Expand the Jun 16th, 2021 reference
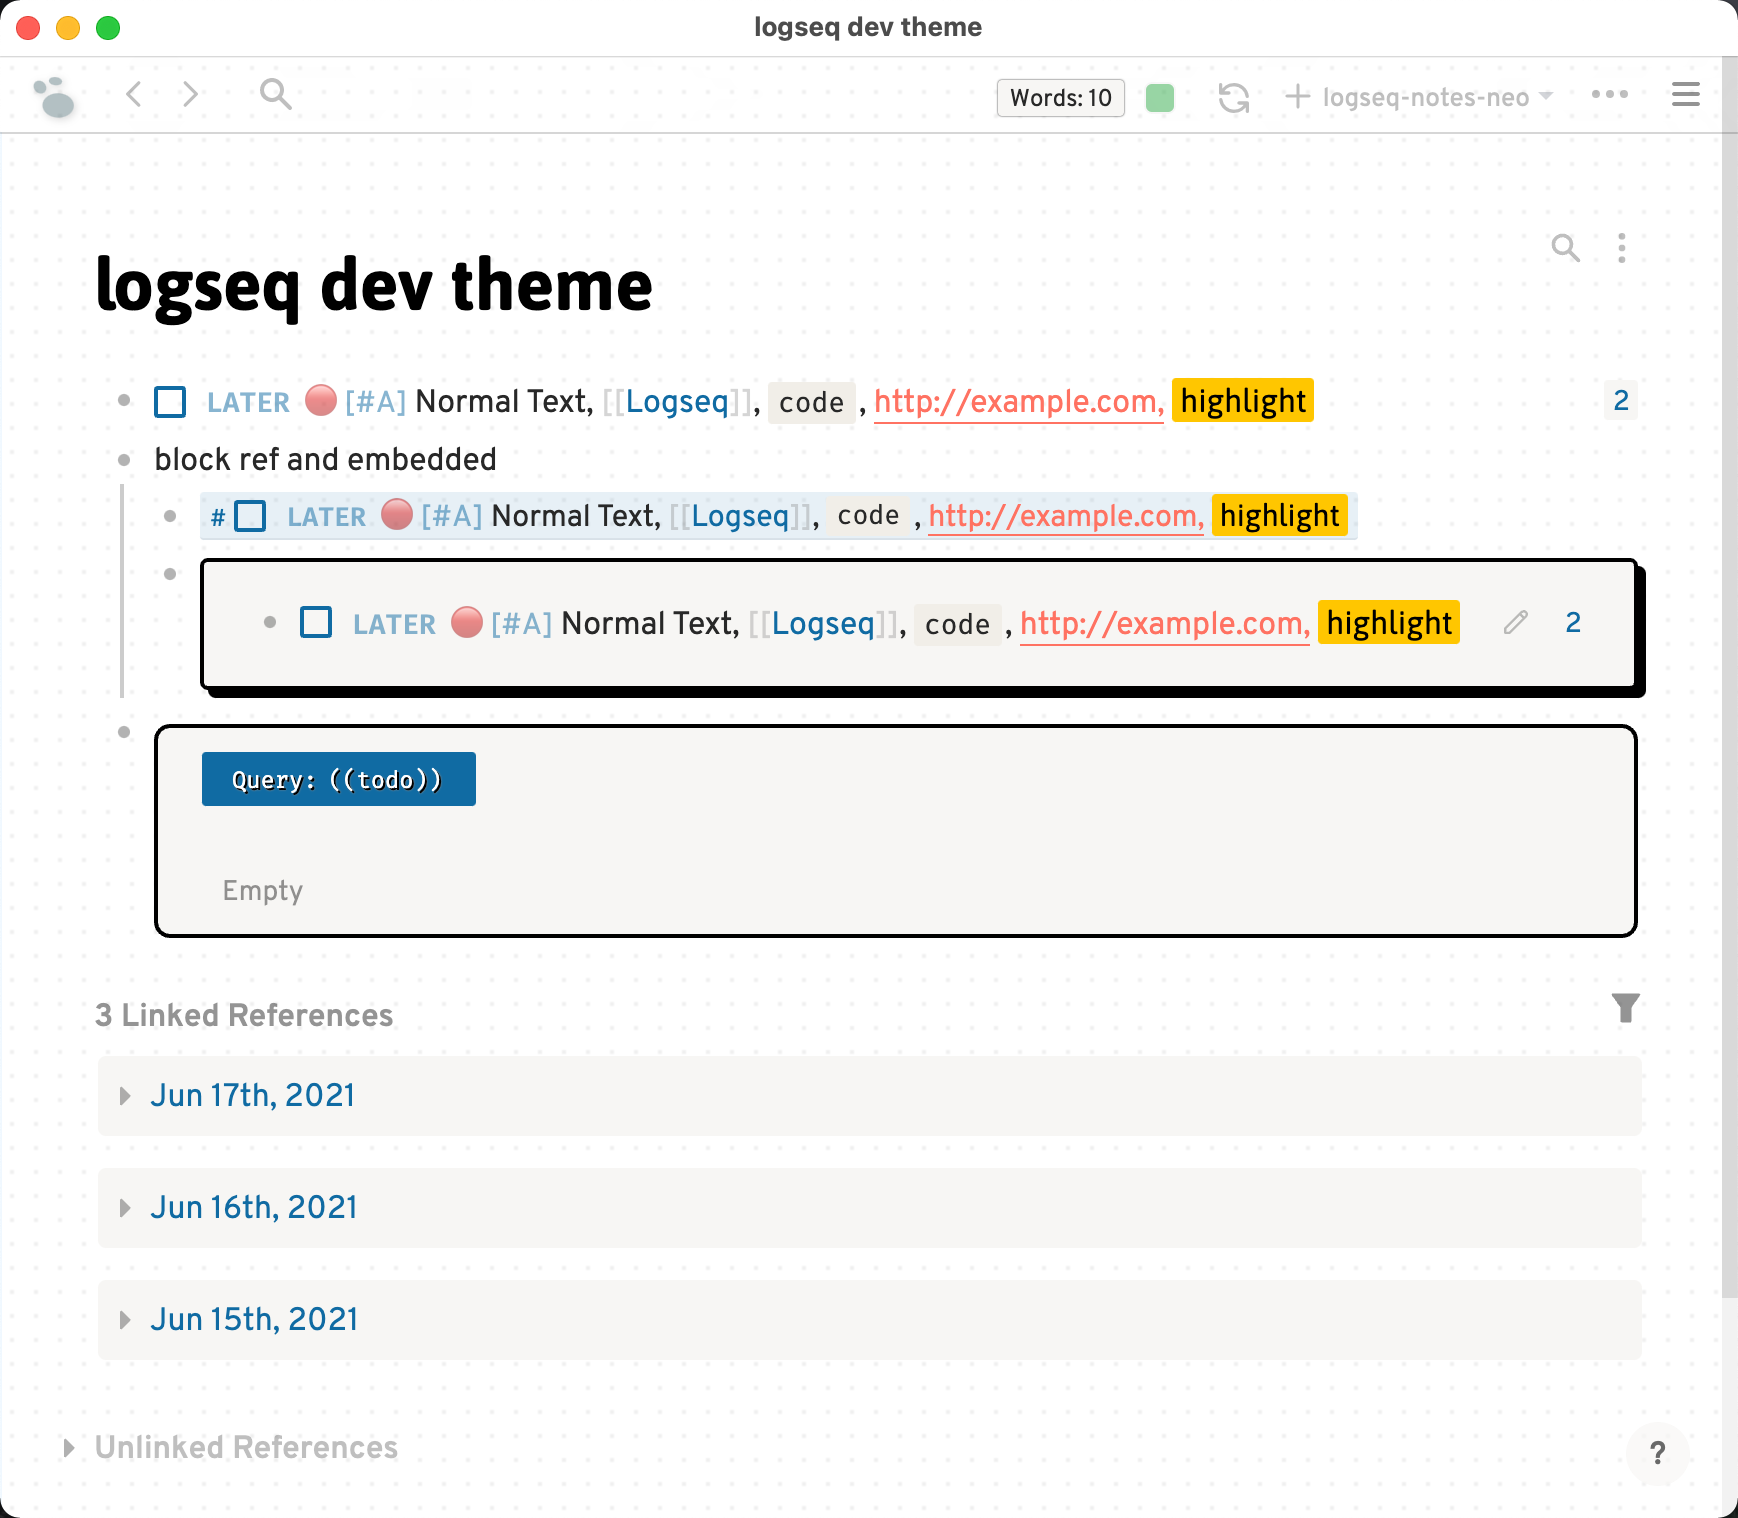Viewport: 1738px width, 1518px height. click(125, 1208)
